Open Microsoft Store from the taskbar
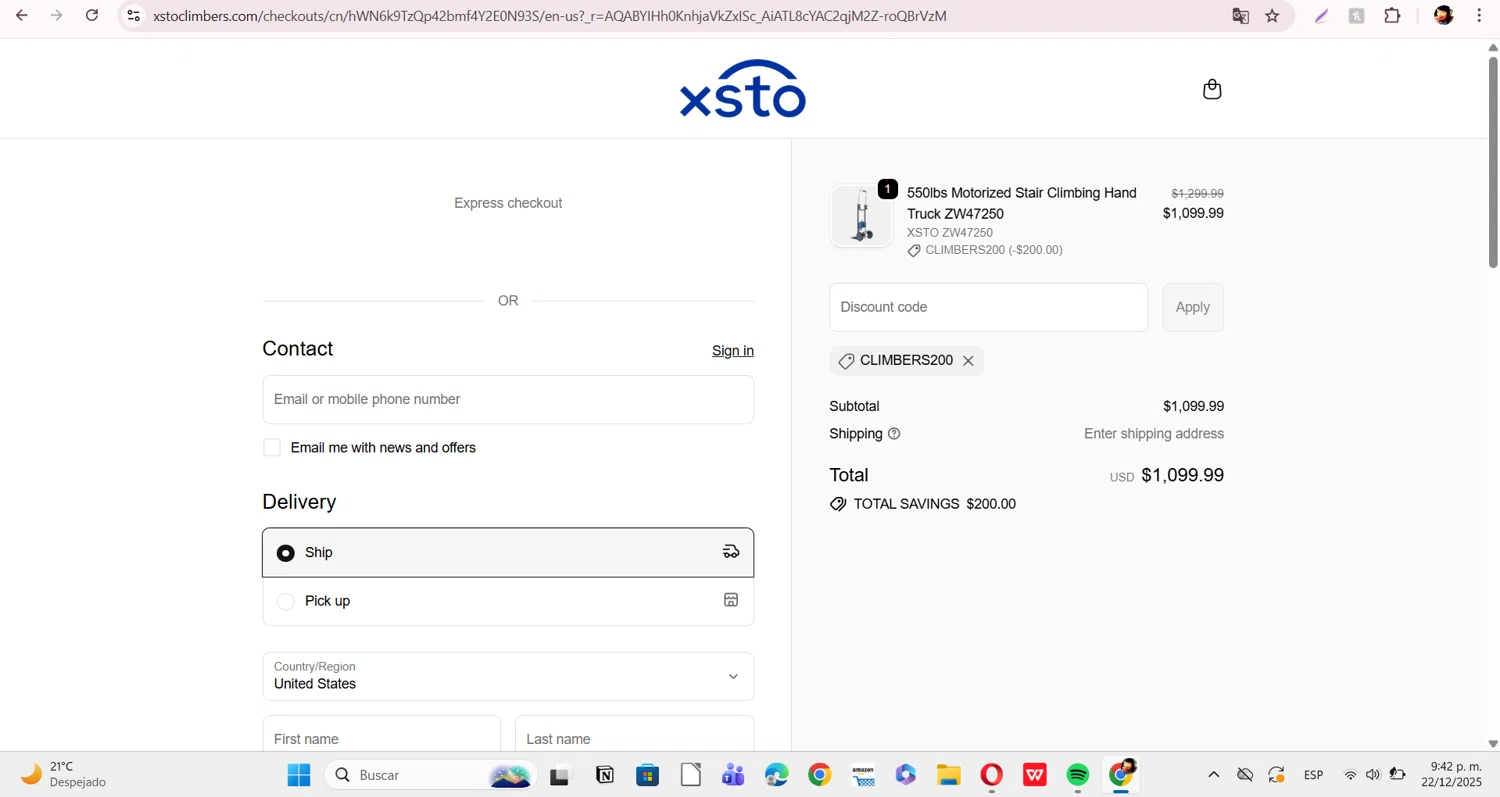Image resolution: width=1500 pixels, height=797 pixels. pyautogui.click(x=647, y=775)
